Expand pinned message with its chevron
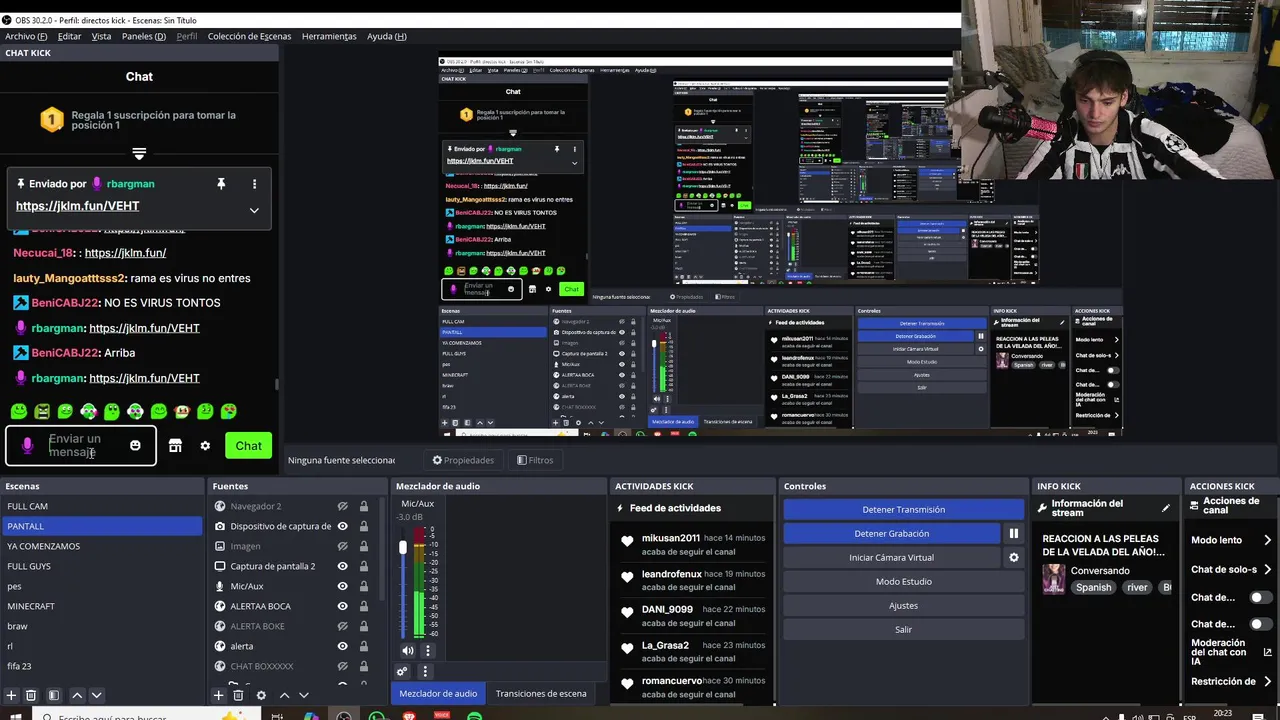This screenshot has height=720, width=1280. click(254, 210)
